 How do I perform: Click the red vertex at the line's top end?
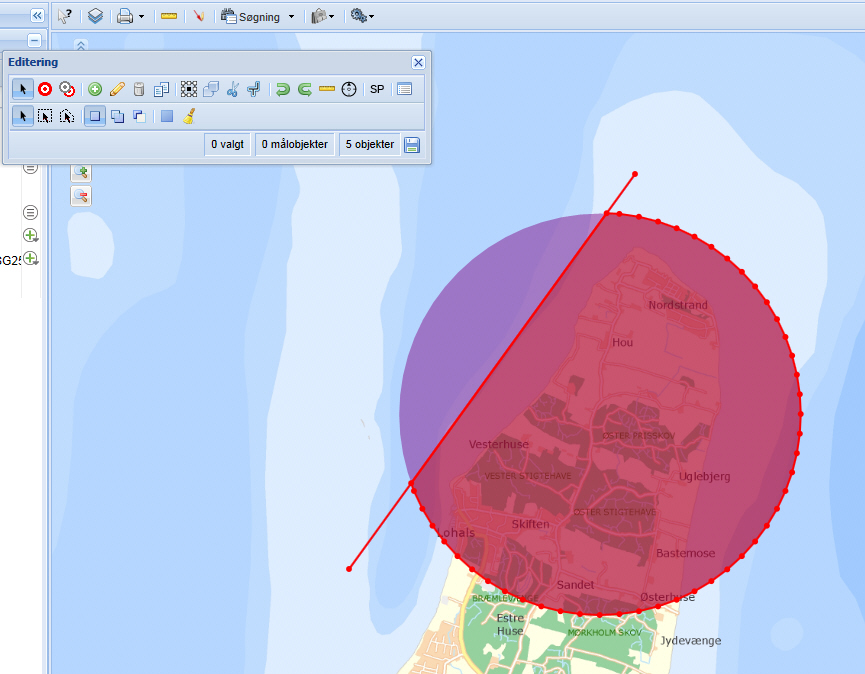[x=635, y=174]
